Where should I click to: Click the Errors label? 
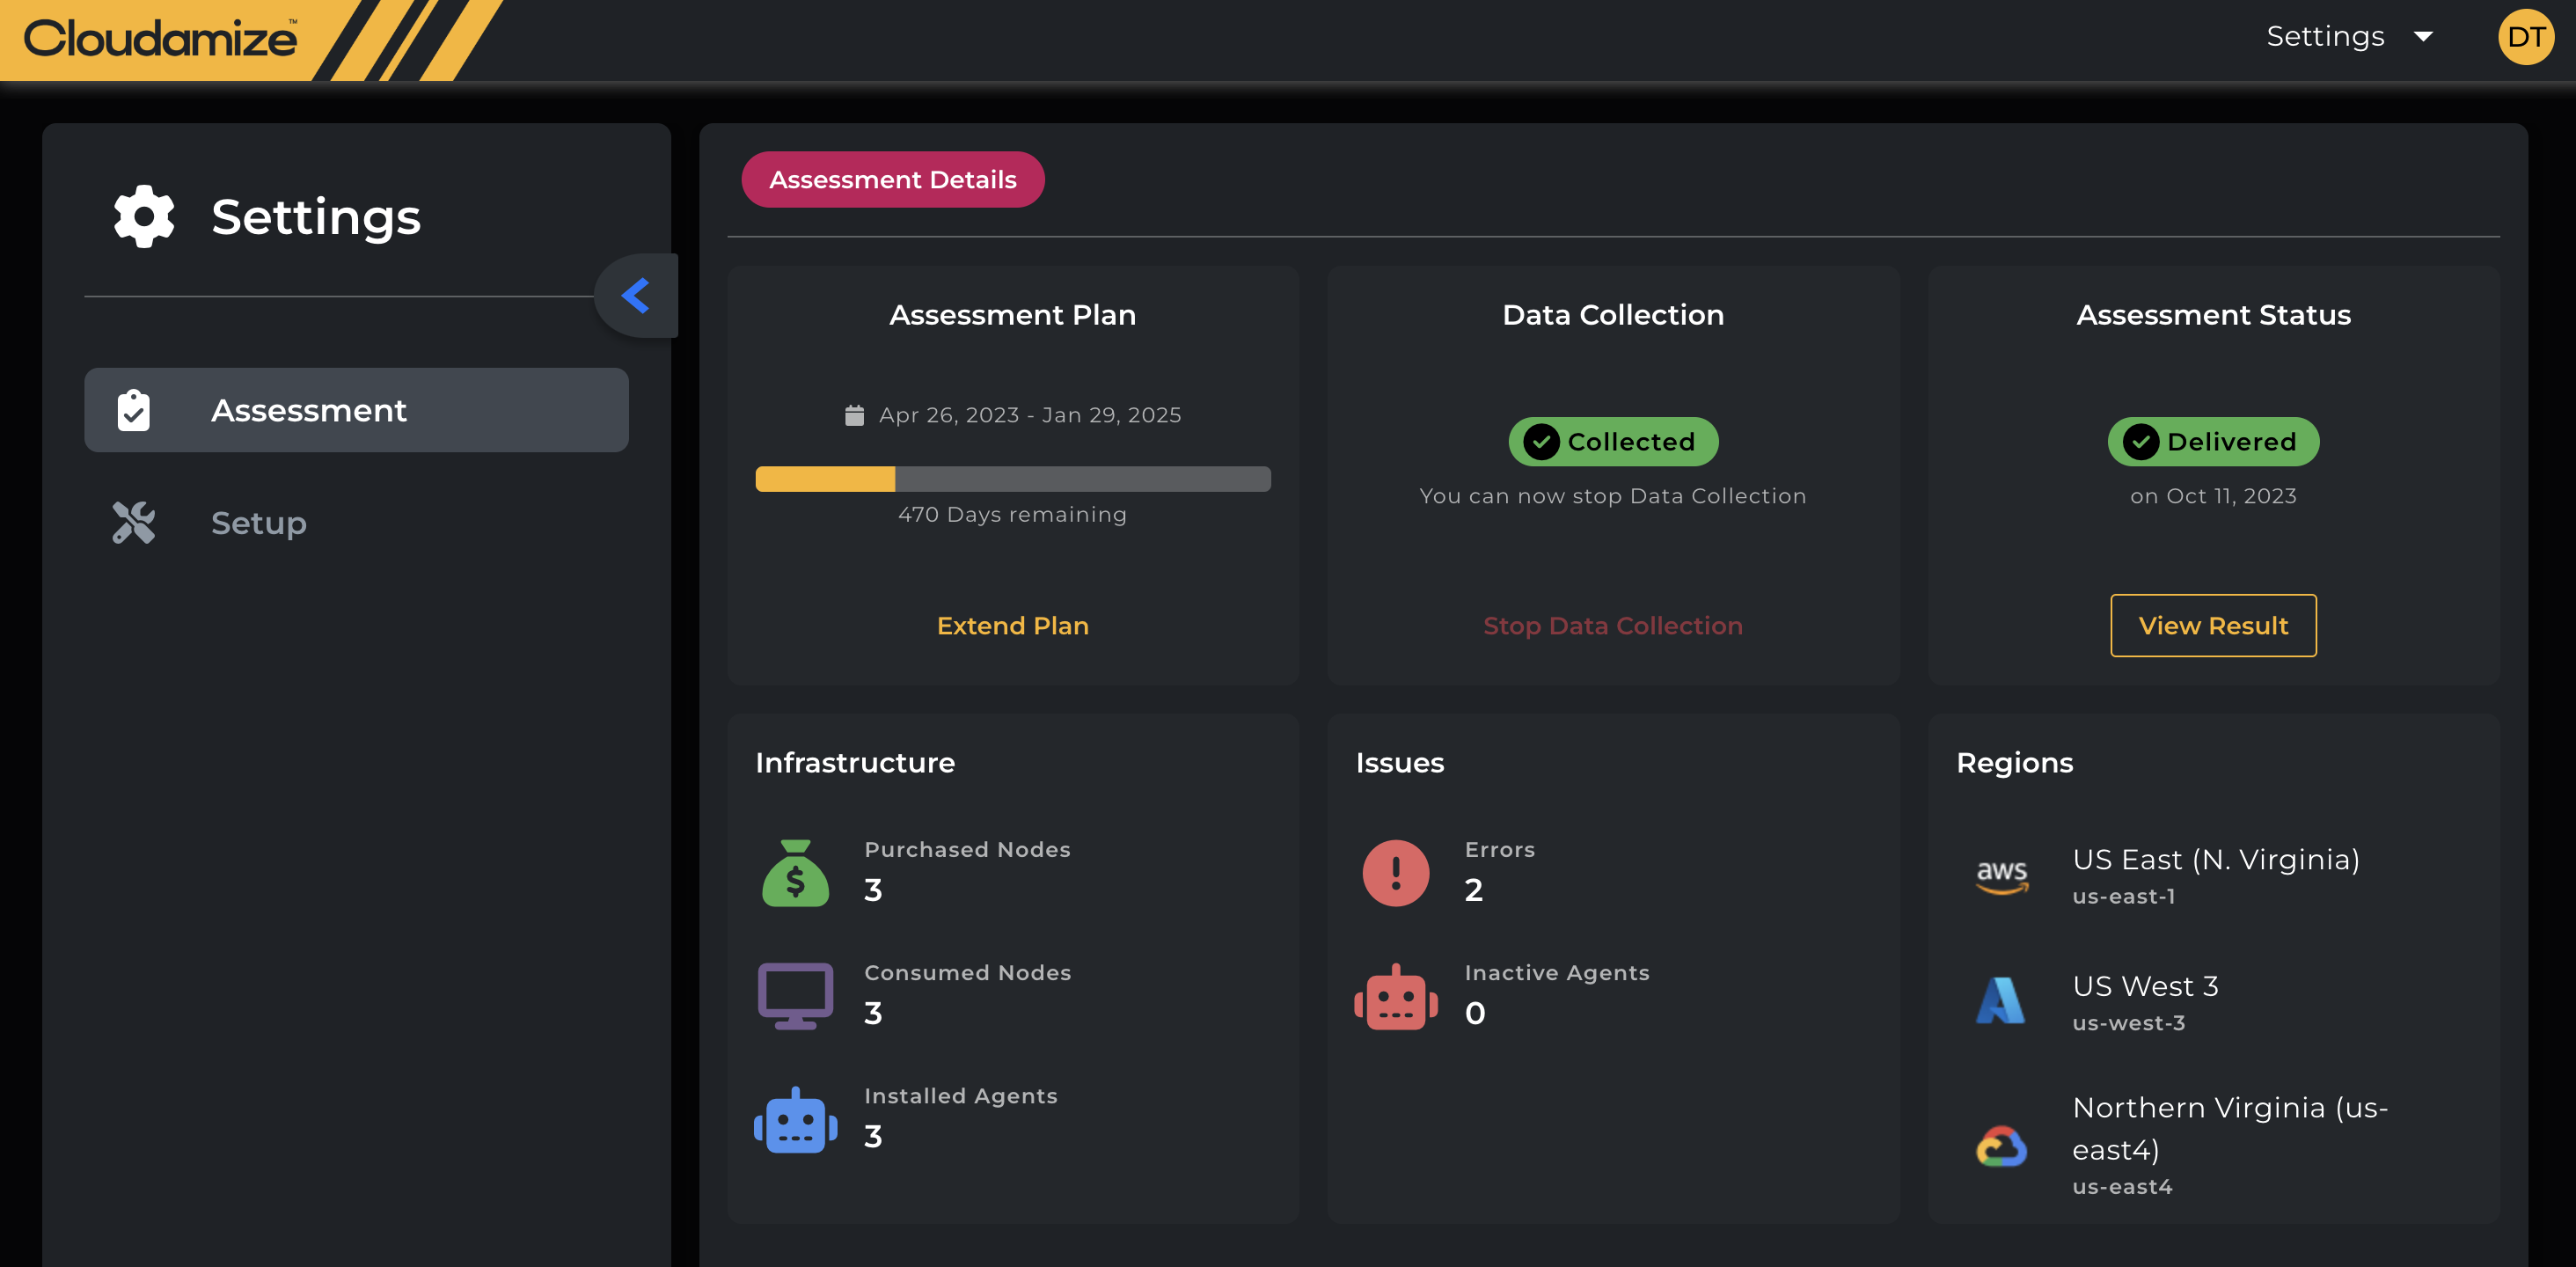(1499, 849)
